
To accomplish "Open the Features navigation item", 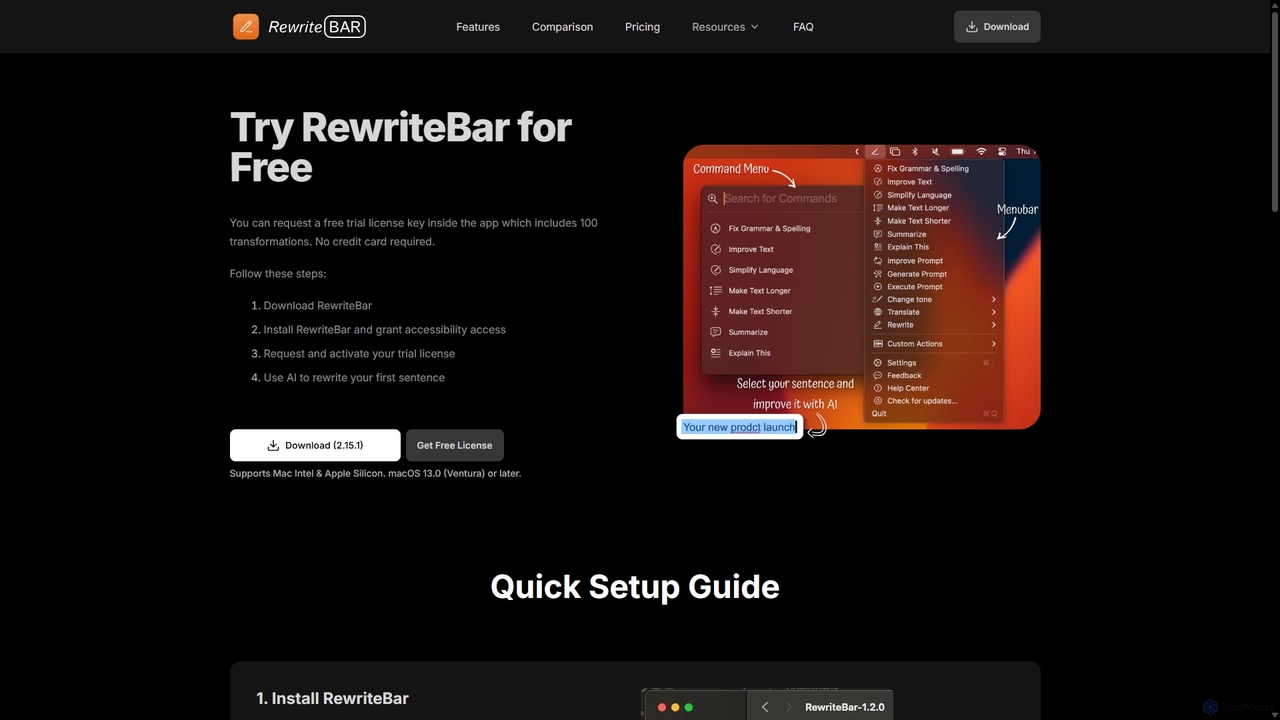I will click(x=478, y=27).
